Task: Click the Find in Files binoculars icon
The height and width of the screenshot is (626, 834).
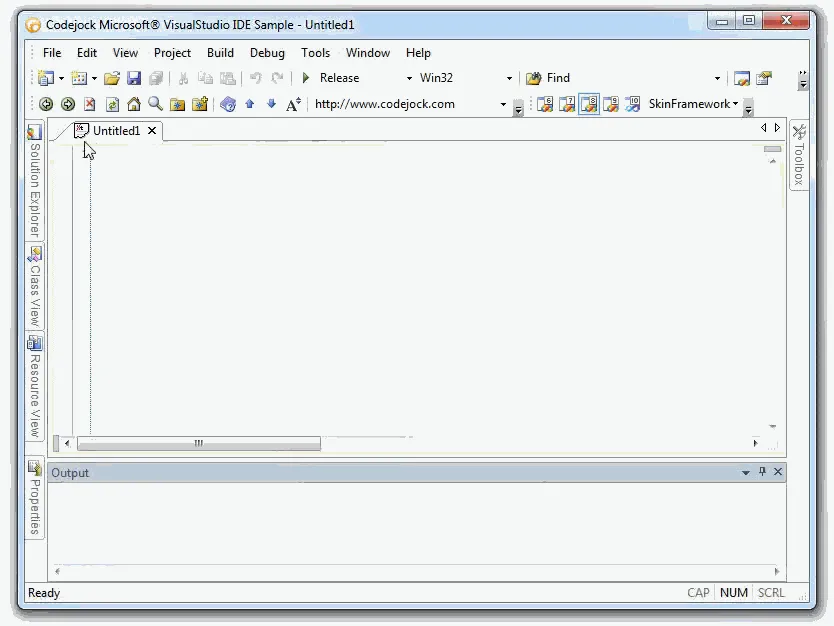Action: pos(533,78)
